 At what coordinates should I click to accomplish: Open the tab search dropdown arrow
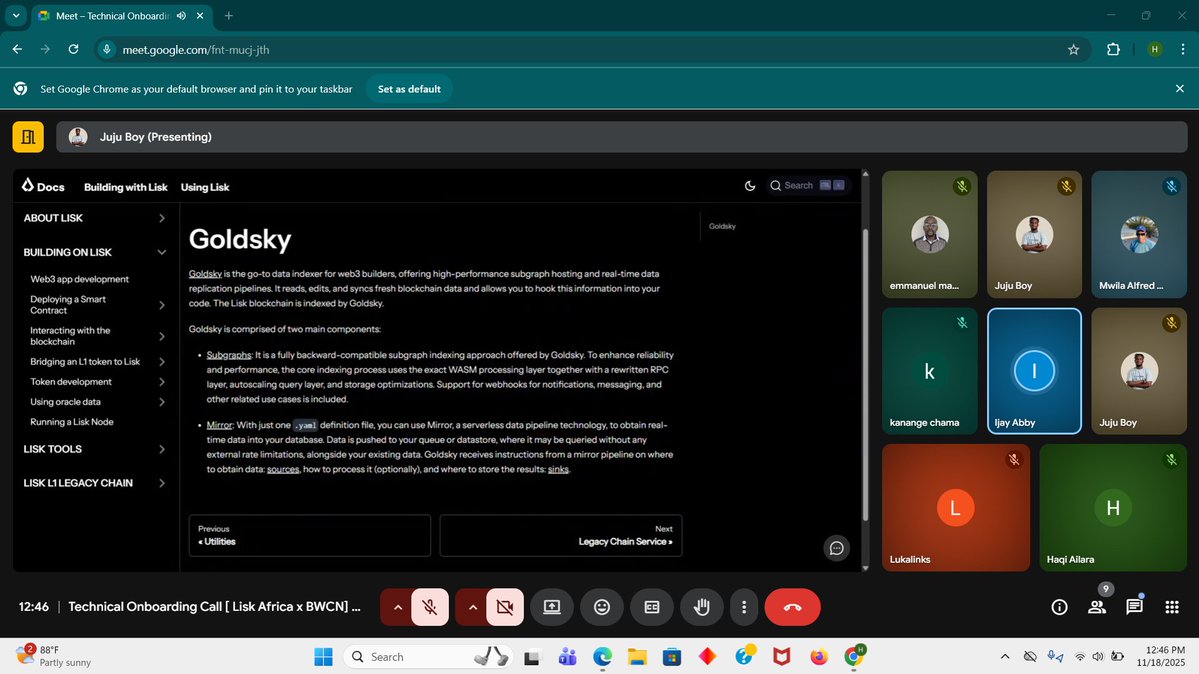(x=16, y=15)
